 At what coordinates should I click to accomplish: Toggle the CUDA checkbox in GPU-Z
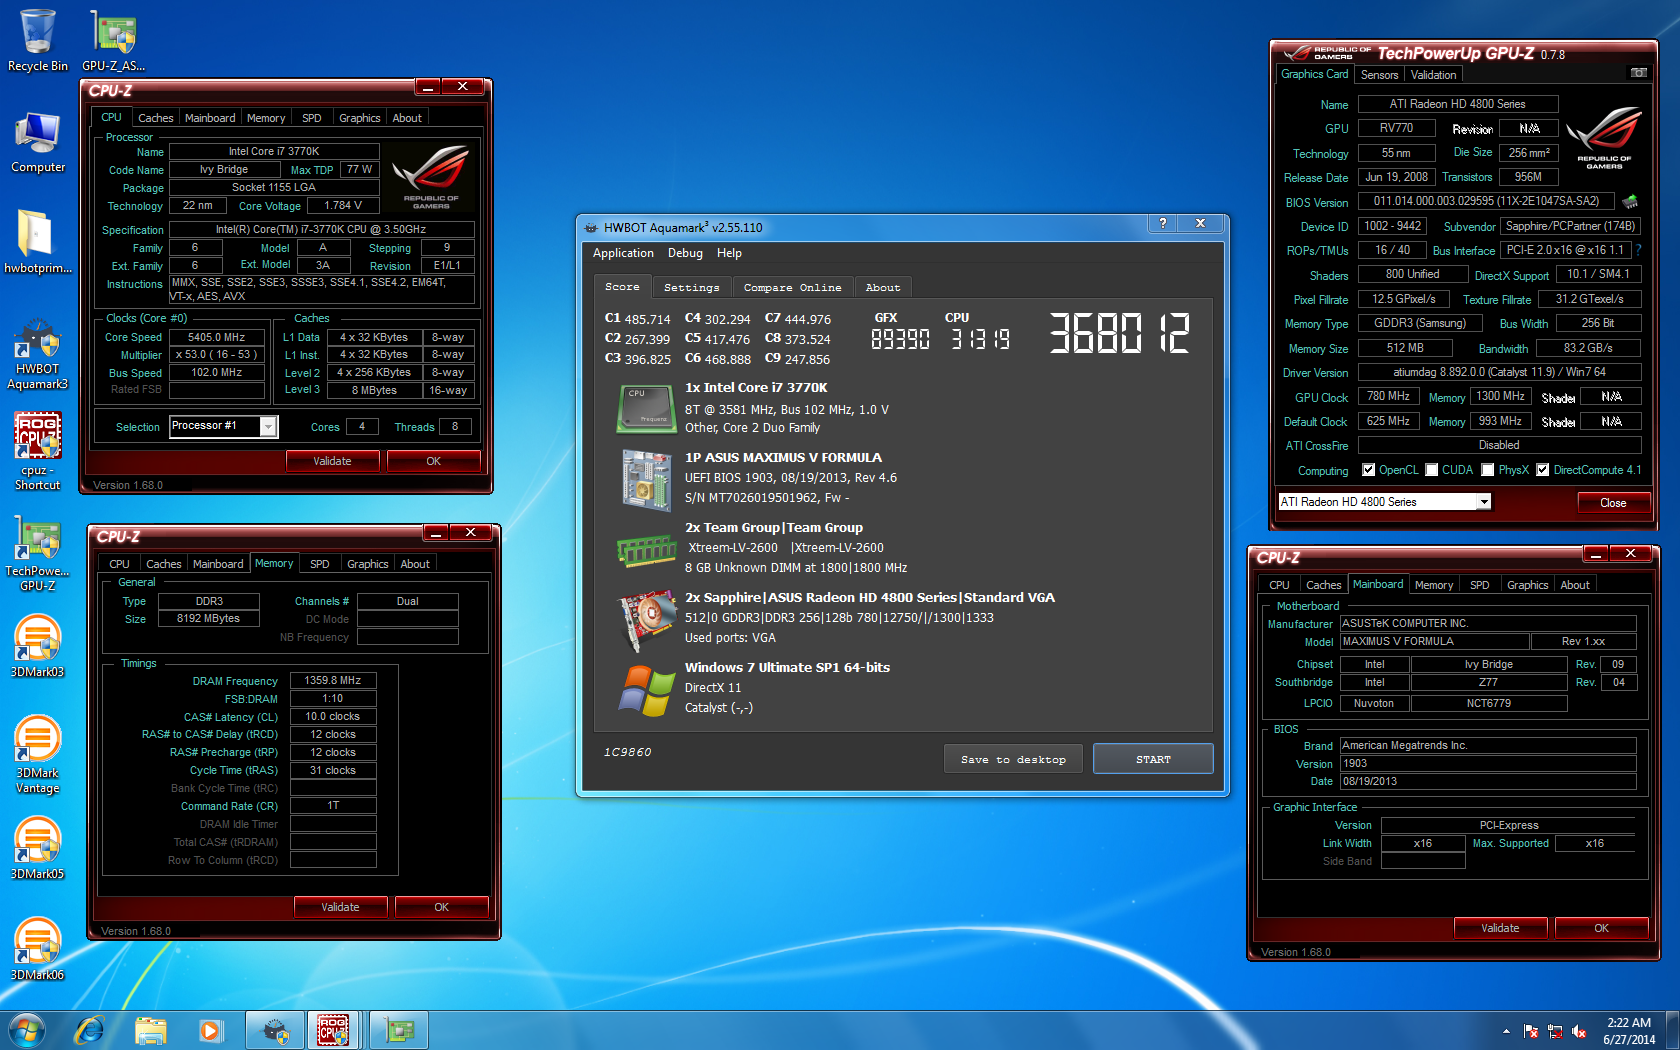(x=1432, y=470)
